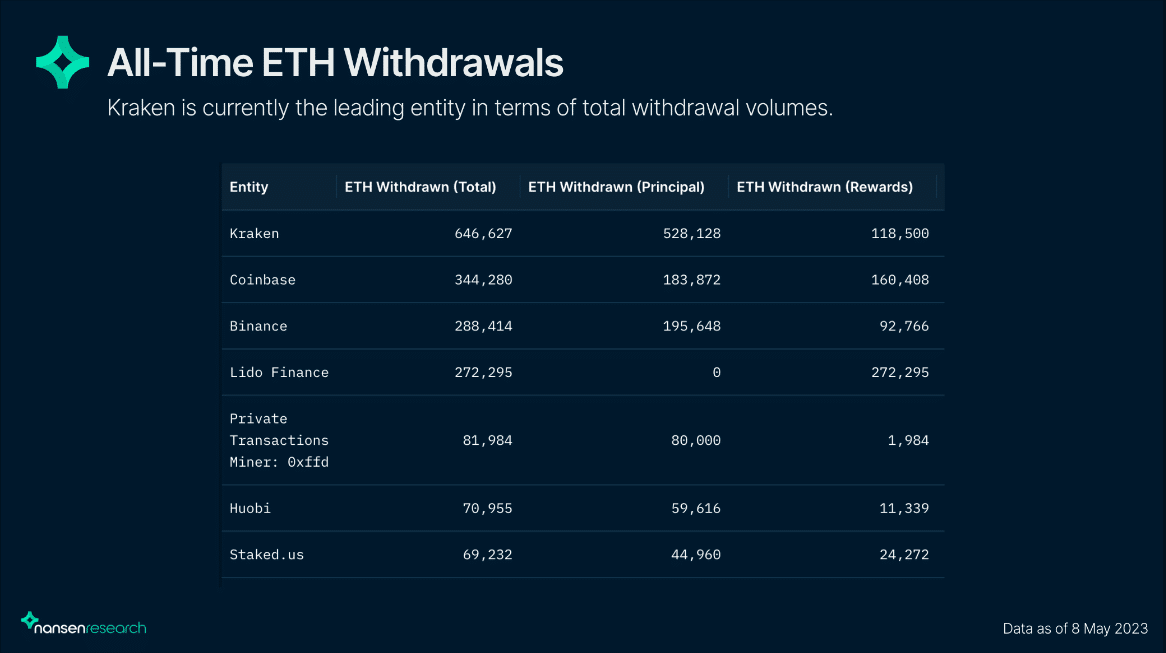
Task: Click Binance's principal value 195,648
Action: [x=691, y=326]
